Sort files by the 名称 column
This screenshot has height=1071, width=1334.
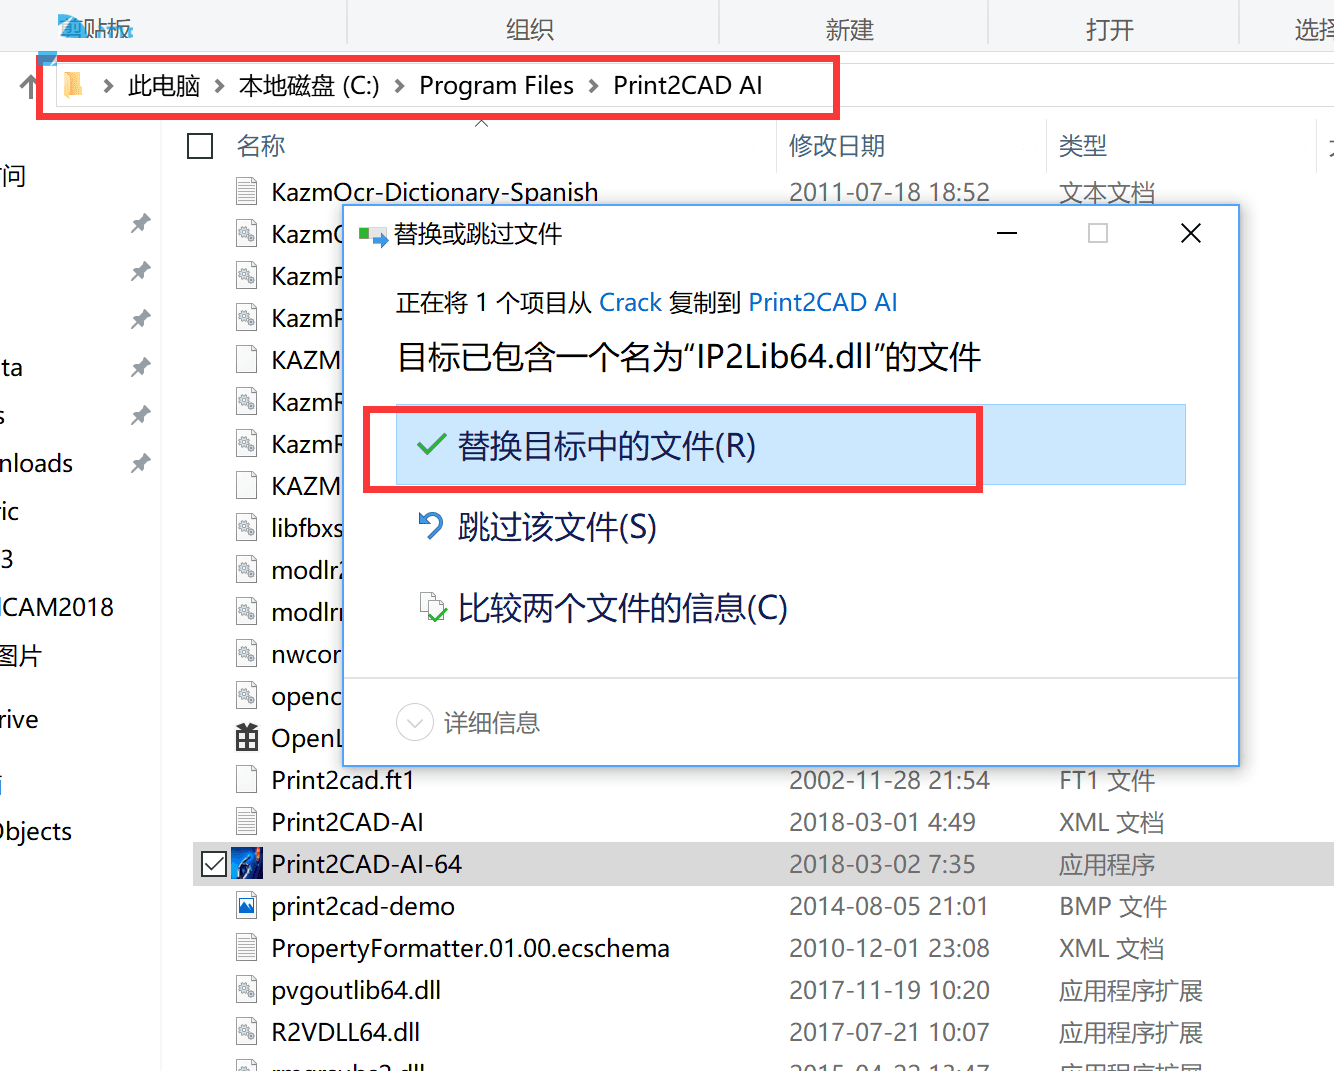coord(261,146)
